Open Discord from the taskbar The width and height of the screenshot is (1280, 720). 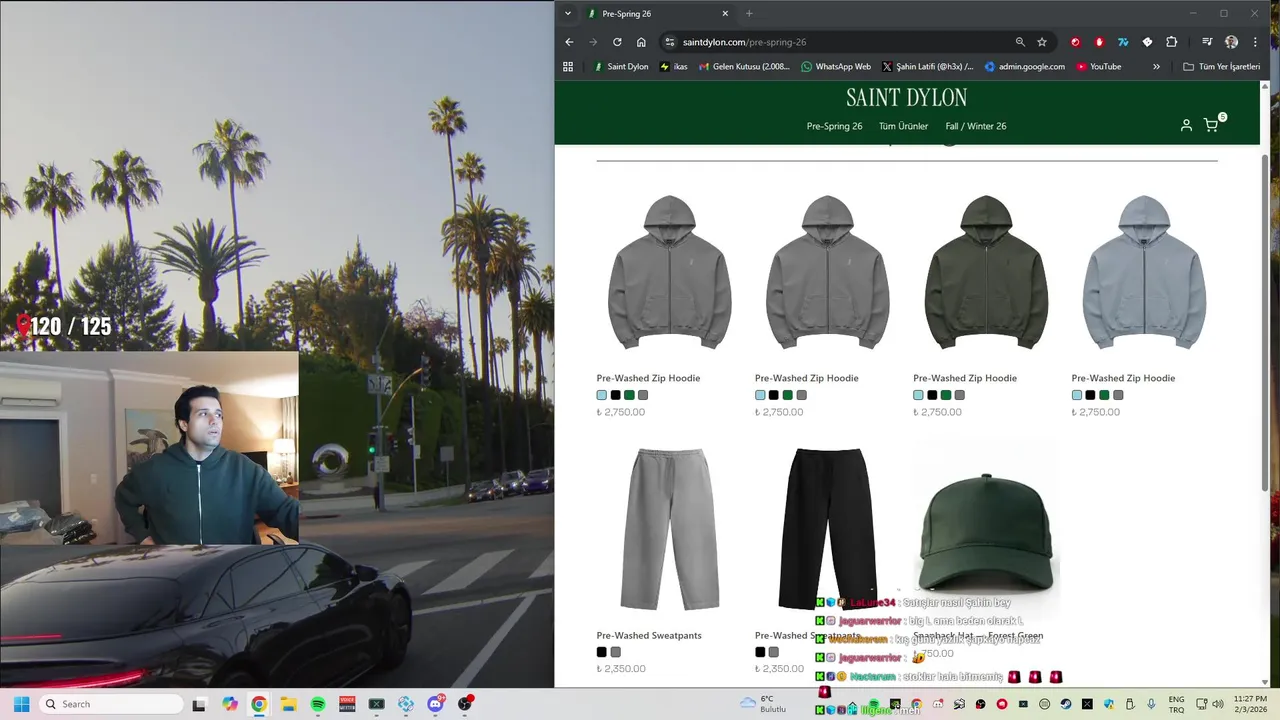[435, 704]
